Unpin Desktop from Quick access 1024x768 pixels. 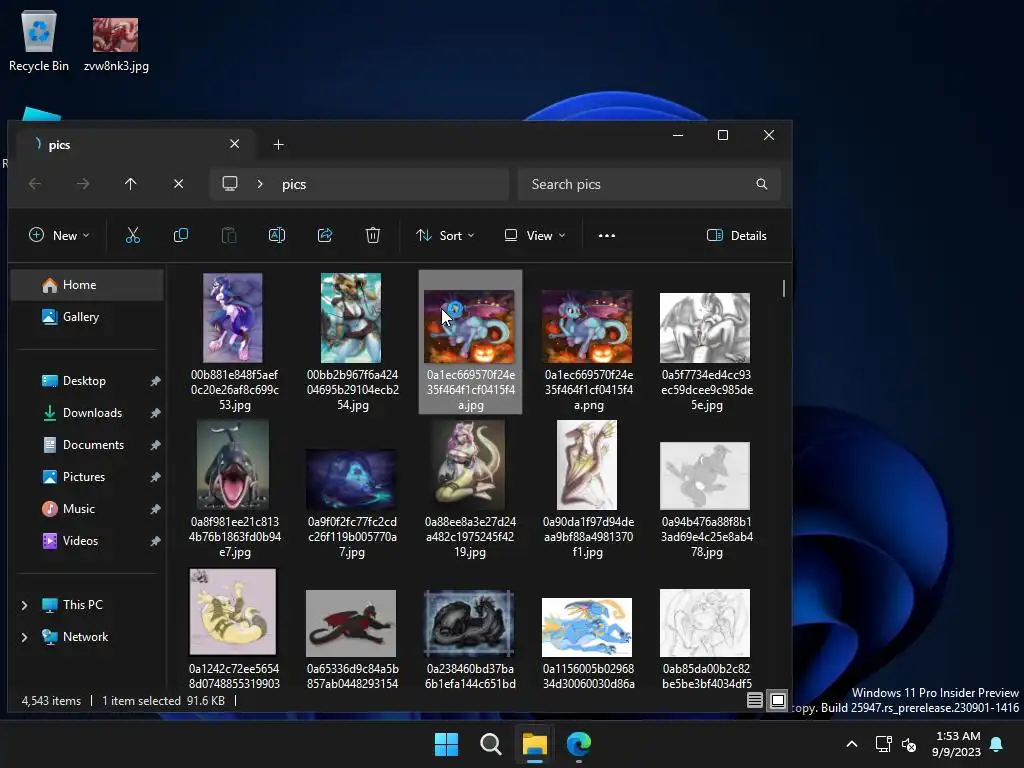[155, 381]
